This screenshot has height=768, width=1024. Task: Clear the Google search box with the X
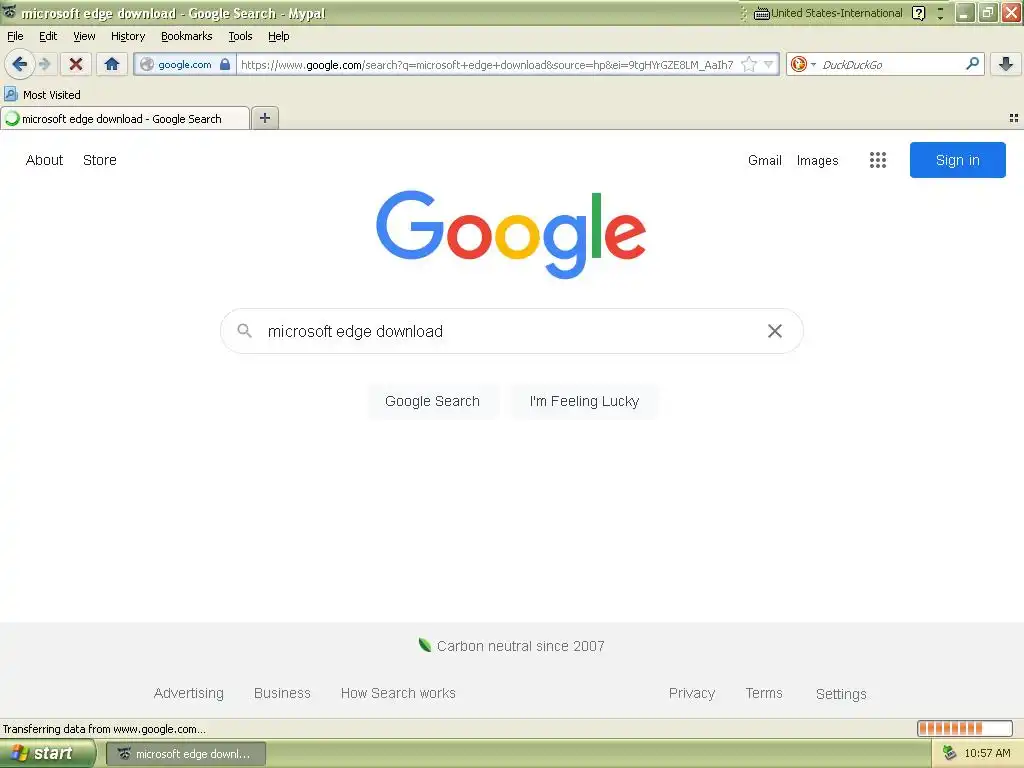point(775,331)
